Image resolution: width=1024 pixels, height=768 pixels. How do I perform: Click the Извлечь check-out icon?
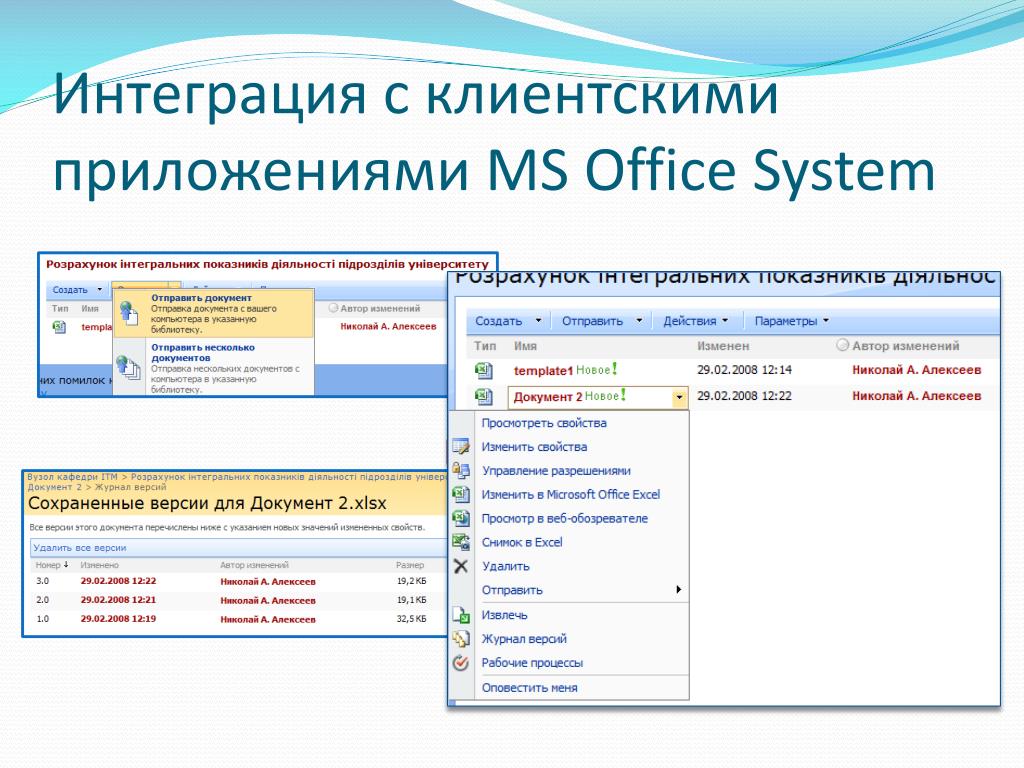click(461, 615)
